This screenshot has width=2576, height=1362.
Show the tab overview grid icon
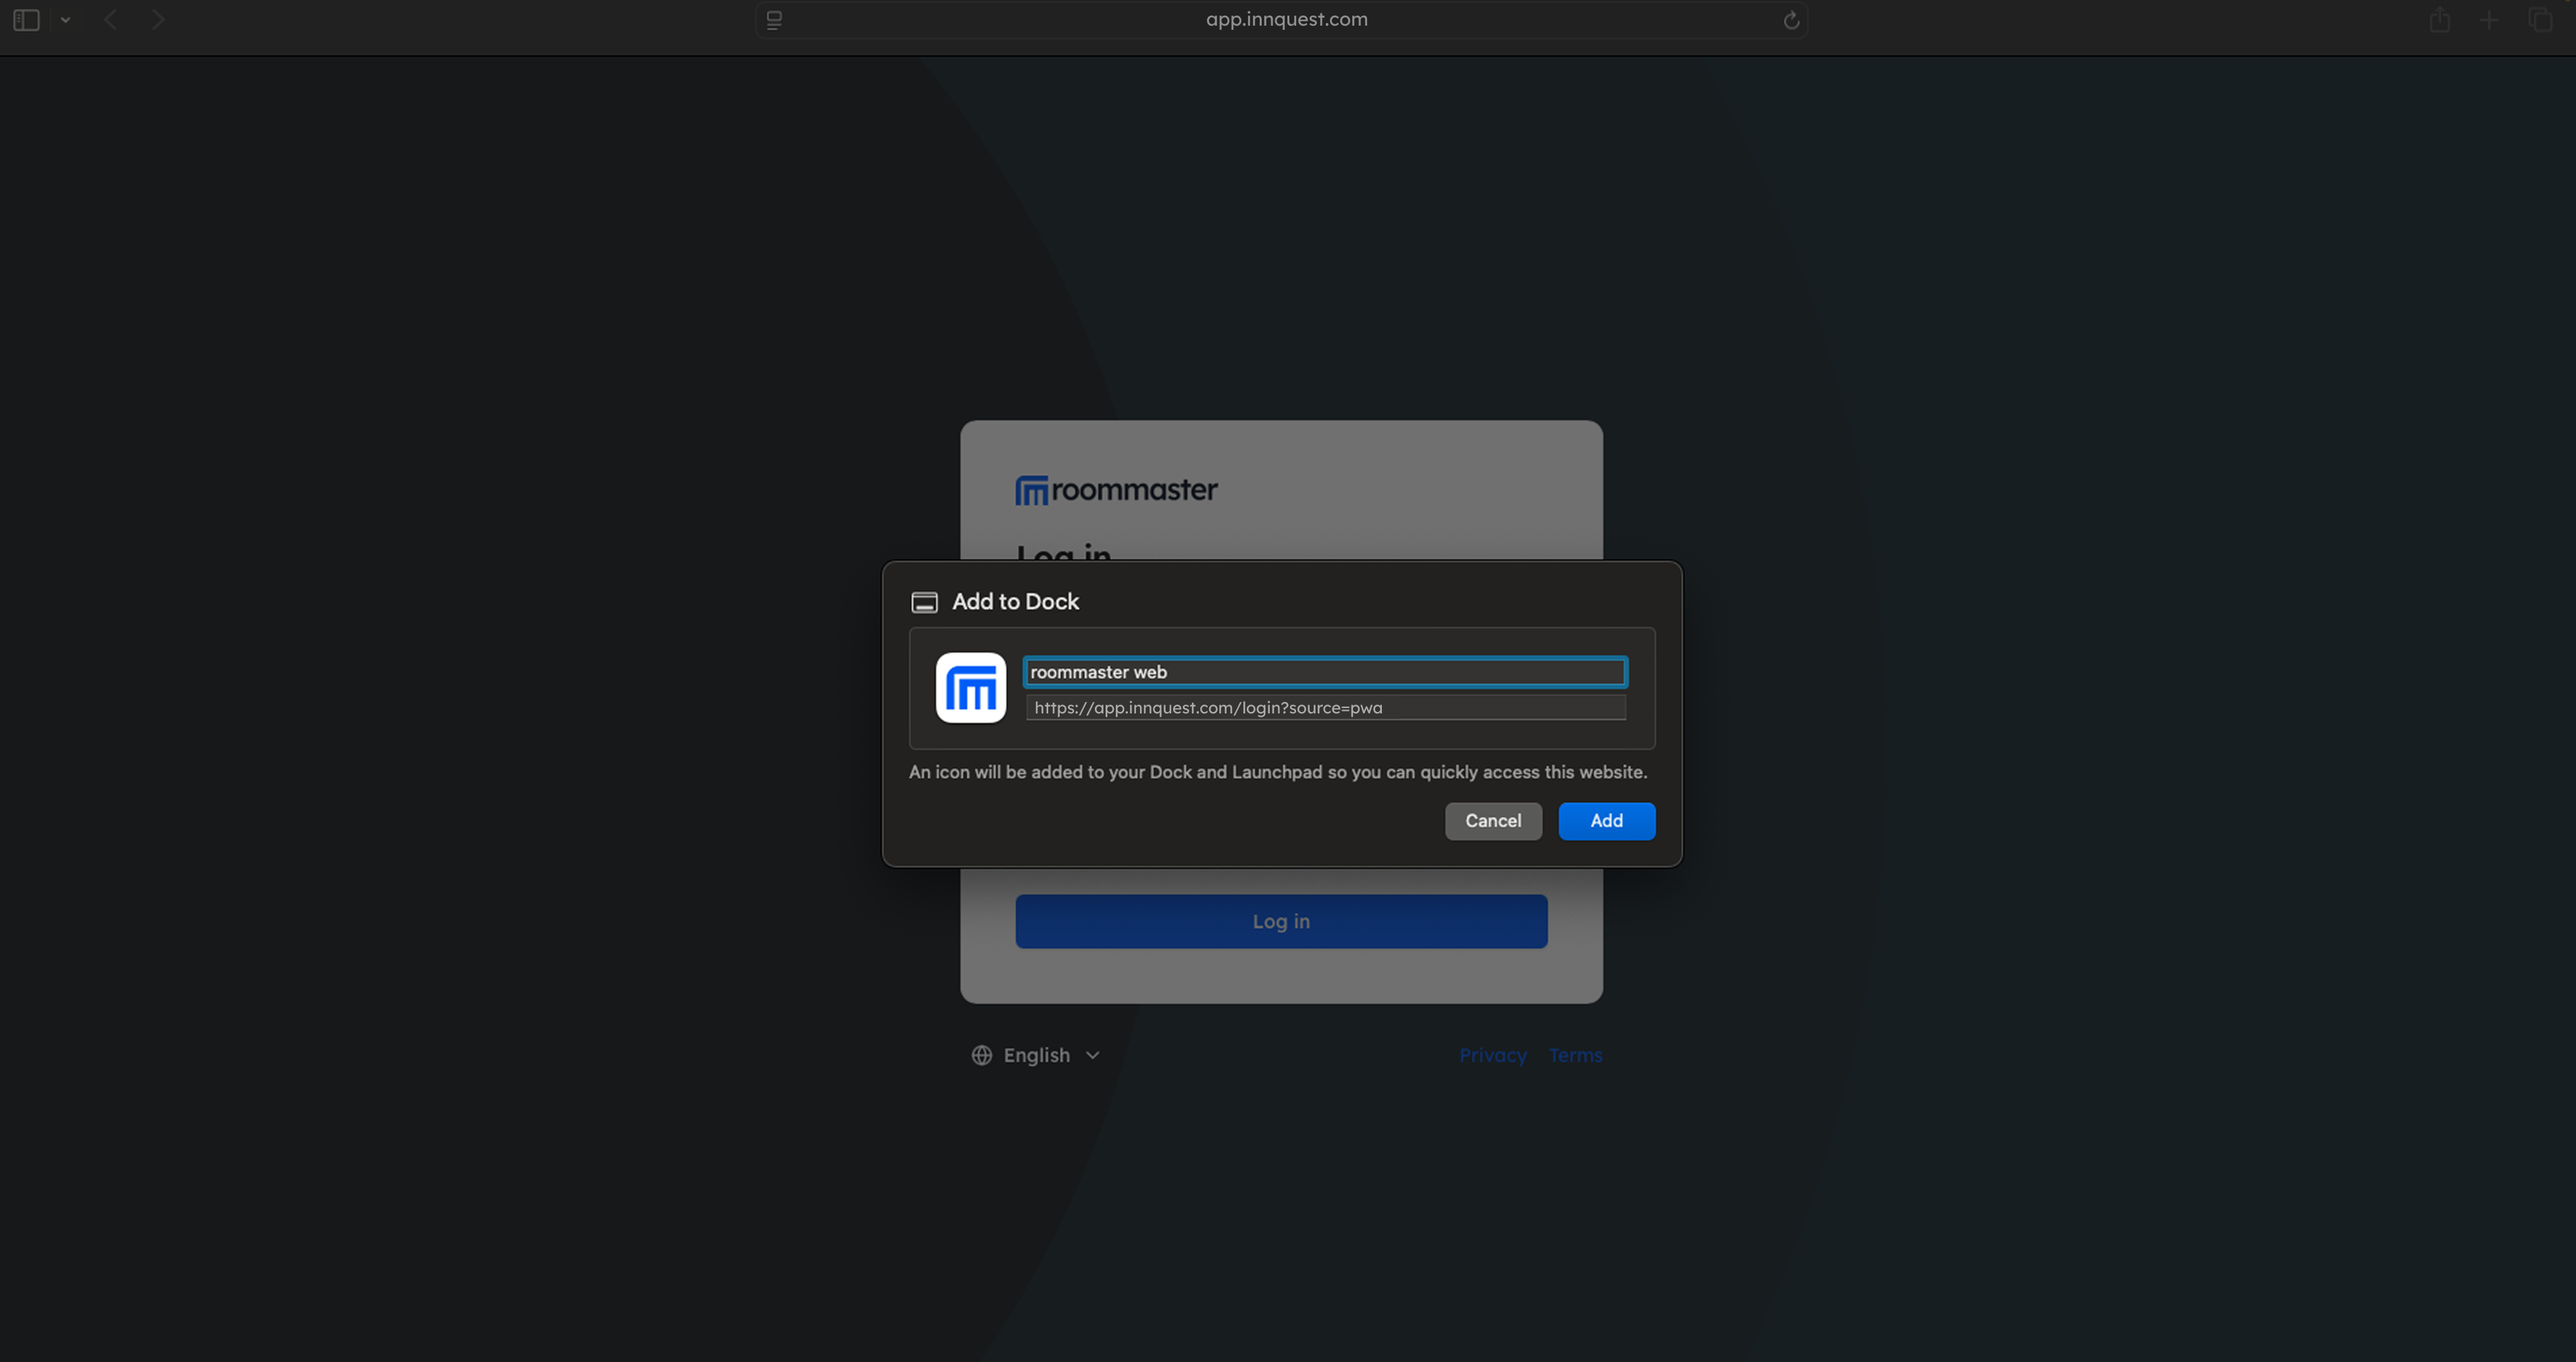[2541, 19]
